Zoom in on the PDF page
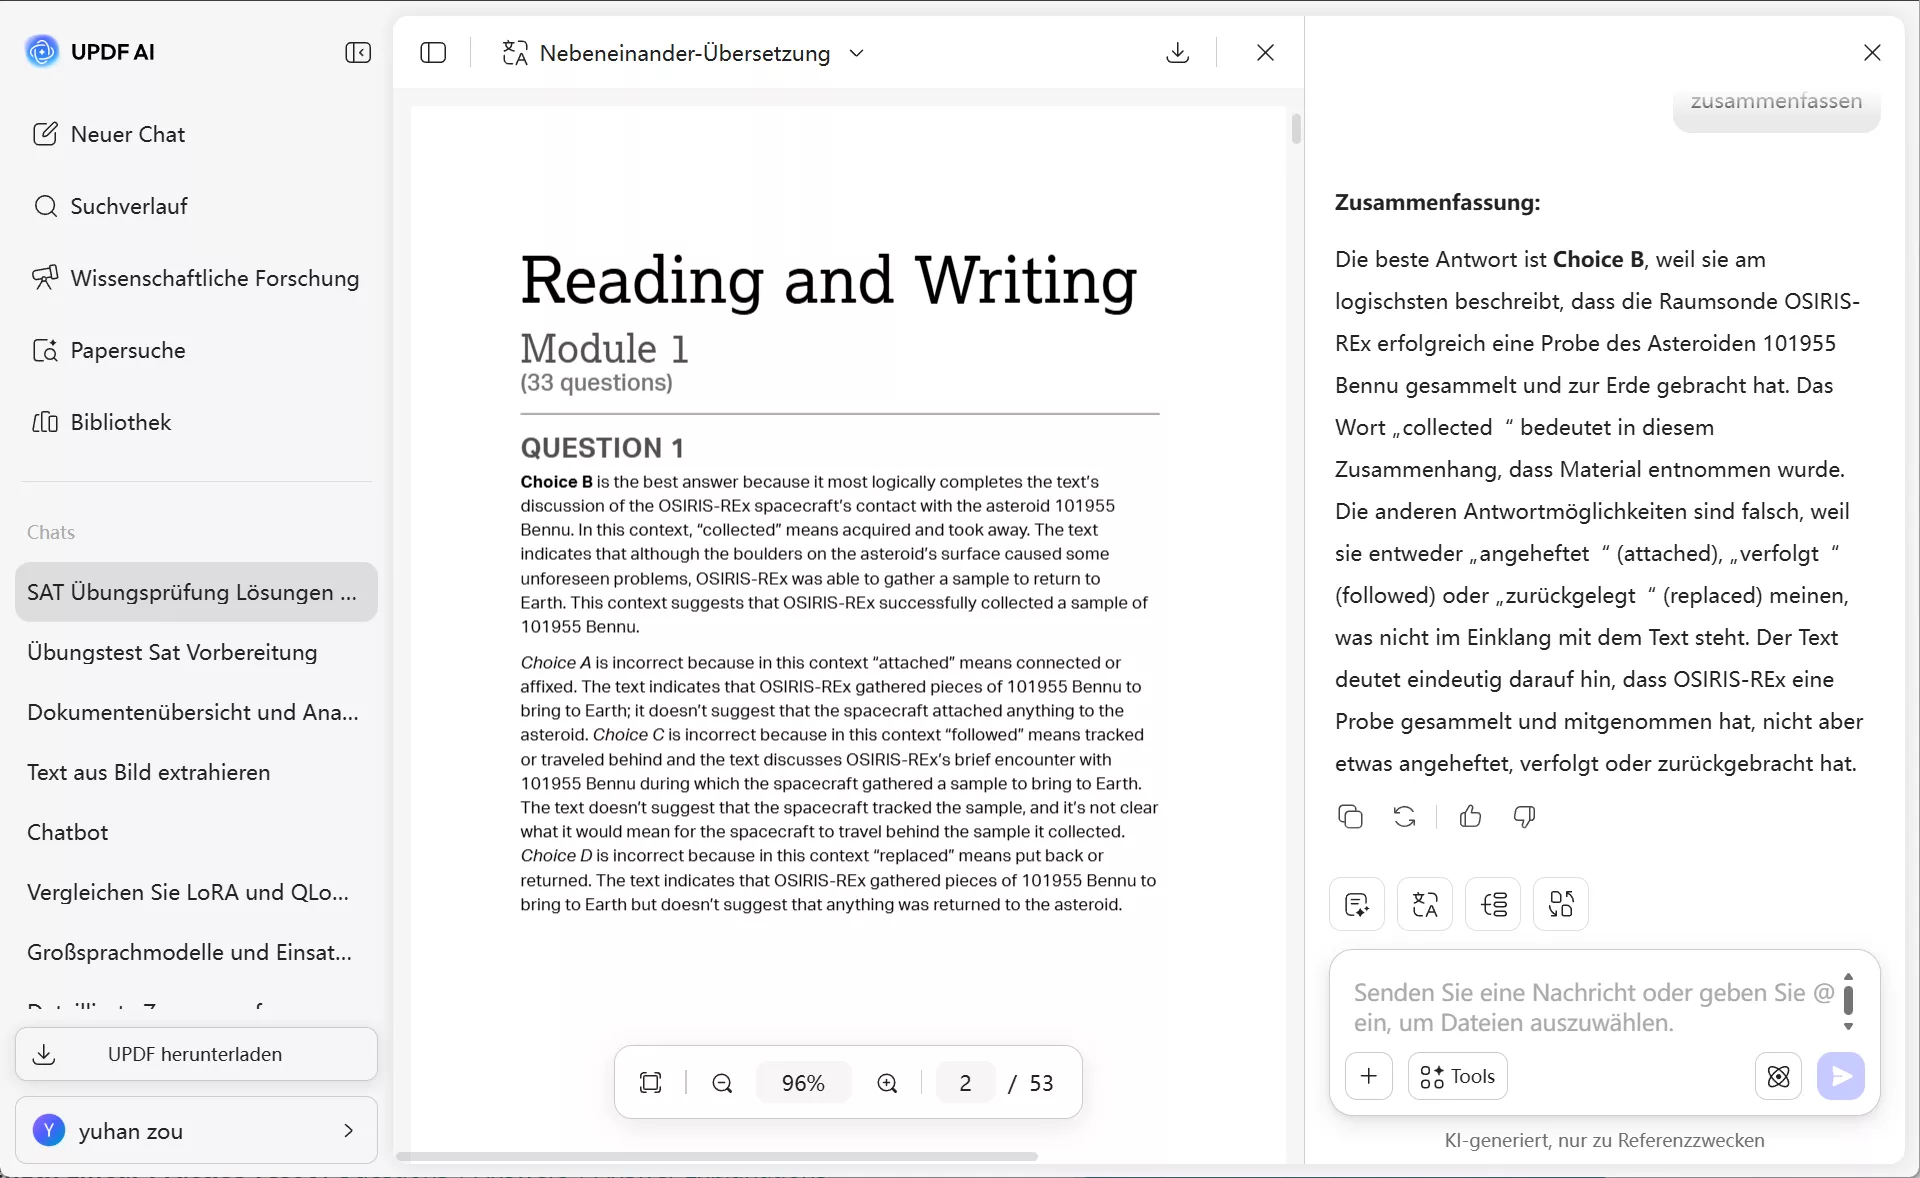The image size is (1920, 1178). [x=887, y=1083]
